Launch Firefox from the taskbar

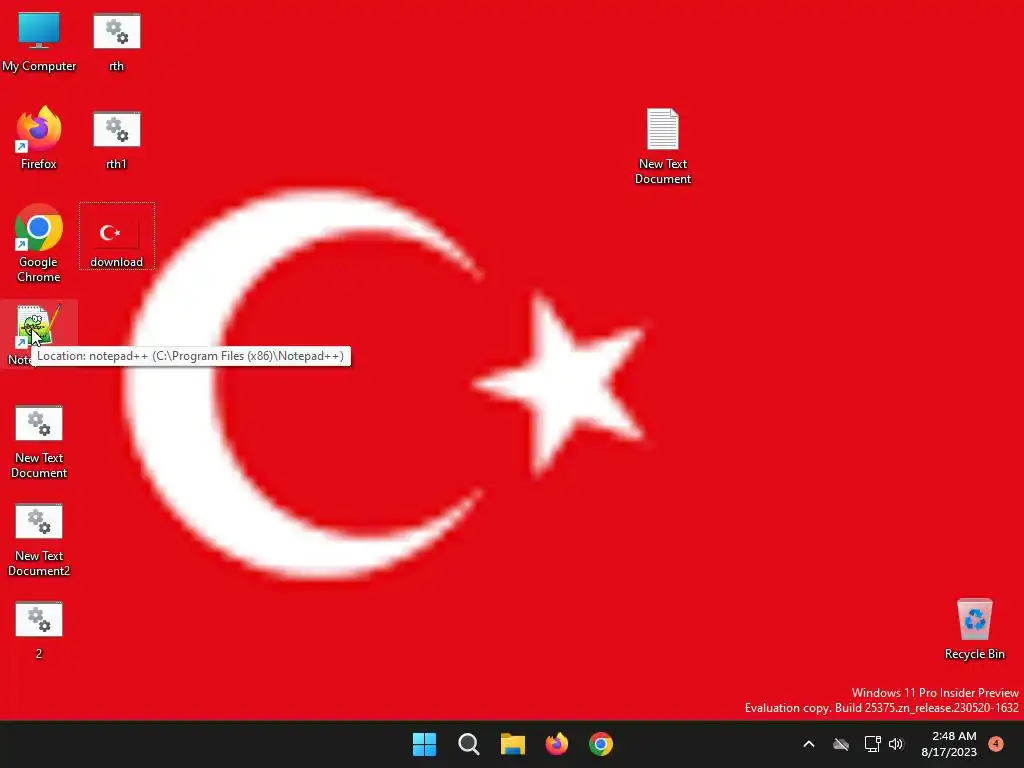[x=556, y=744]
